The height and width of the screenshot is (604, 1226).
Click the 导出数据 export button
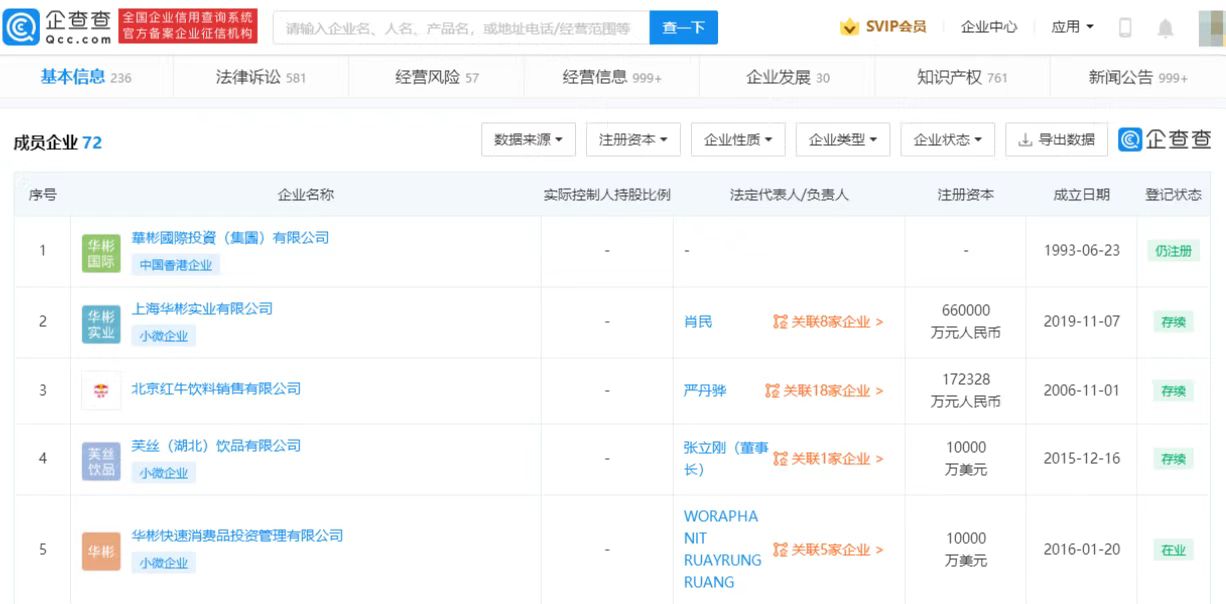[x=1057, y=140]
